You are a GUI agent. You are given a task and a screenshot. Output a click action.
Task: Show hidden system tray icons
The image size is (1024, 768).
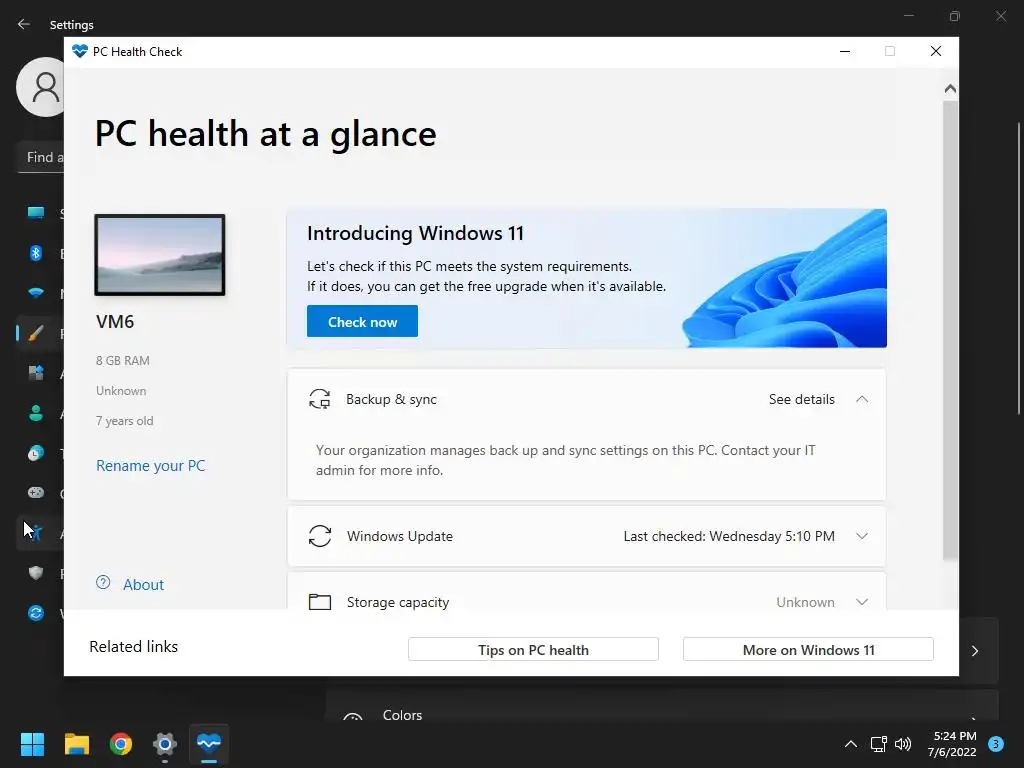click(x=851, y=744)
